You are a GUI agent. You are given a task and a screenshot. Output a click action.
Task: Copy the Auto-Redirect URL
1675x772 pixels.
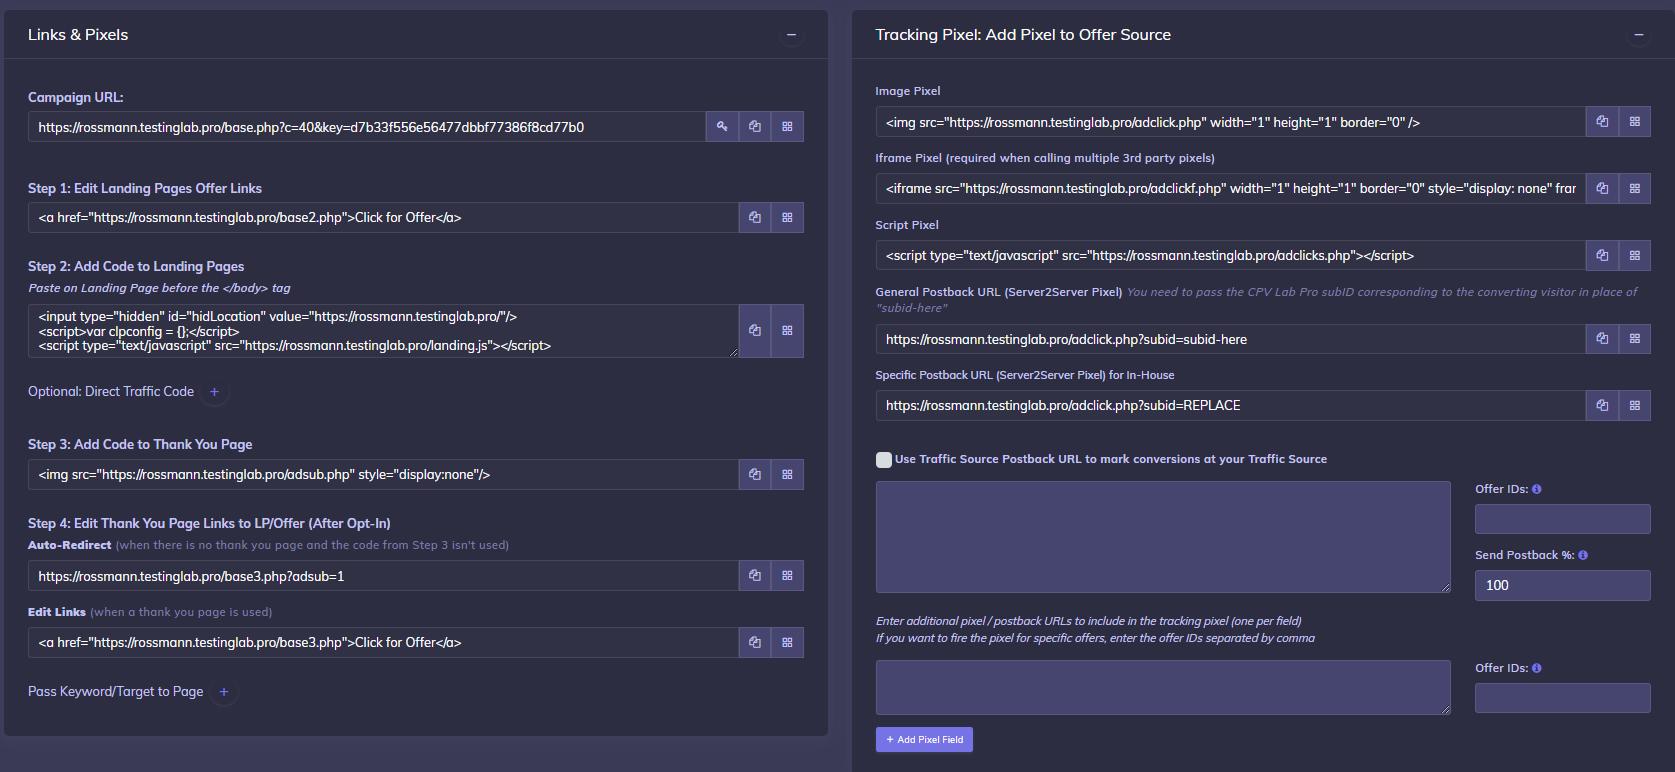pos(755,576)
